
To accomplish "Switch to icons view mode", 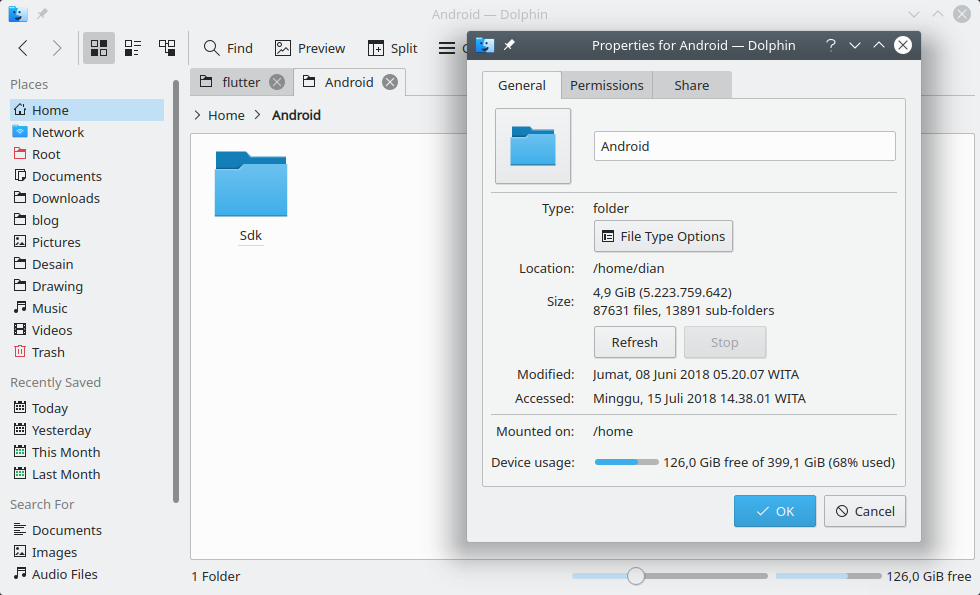I will (x=98, y=47).
